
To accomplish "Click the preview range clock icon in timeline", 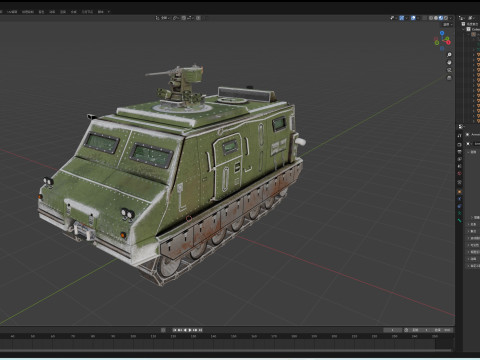I will (x=406, y=330).
